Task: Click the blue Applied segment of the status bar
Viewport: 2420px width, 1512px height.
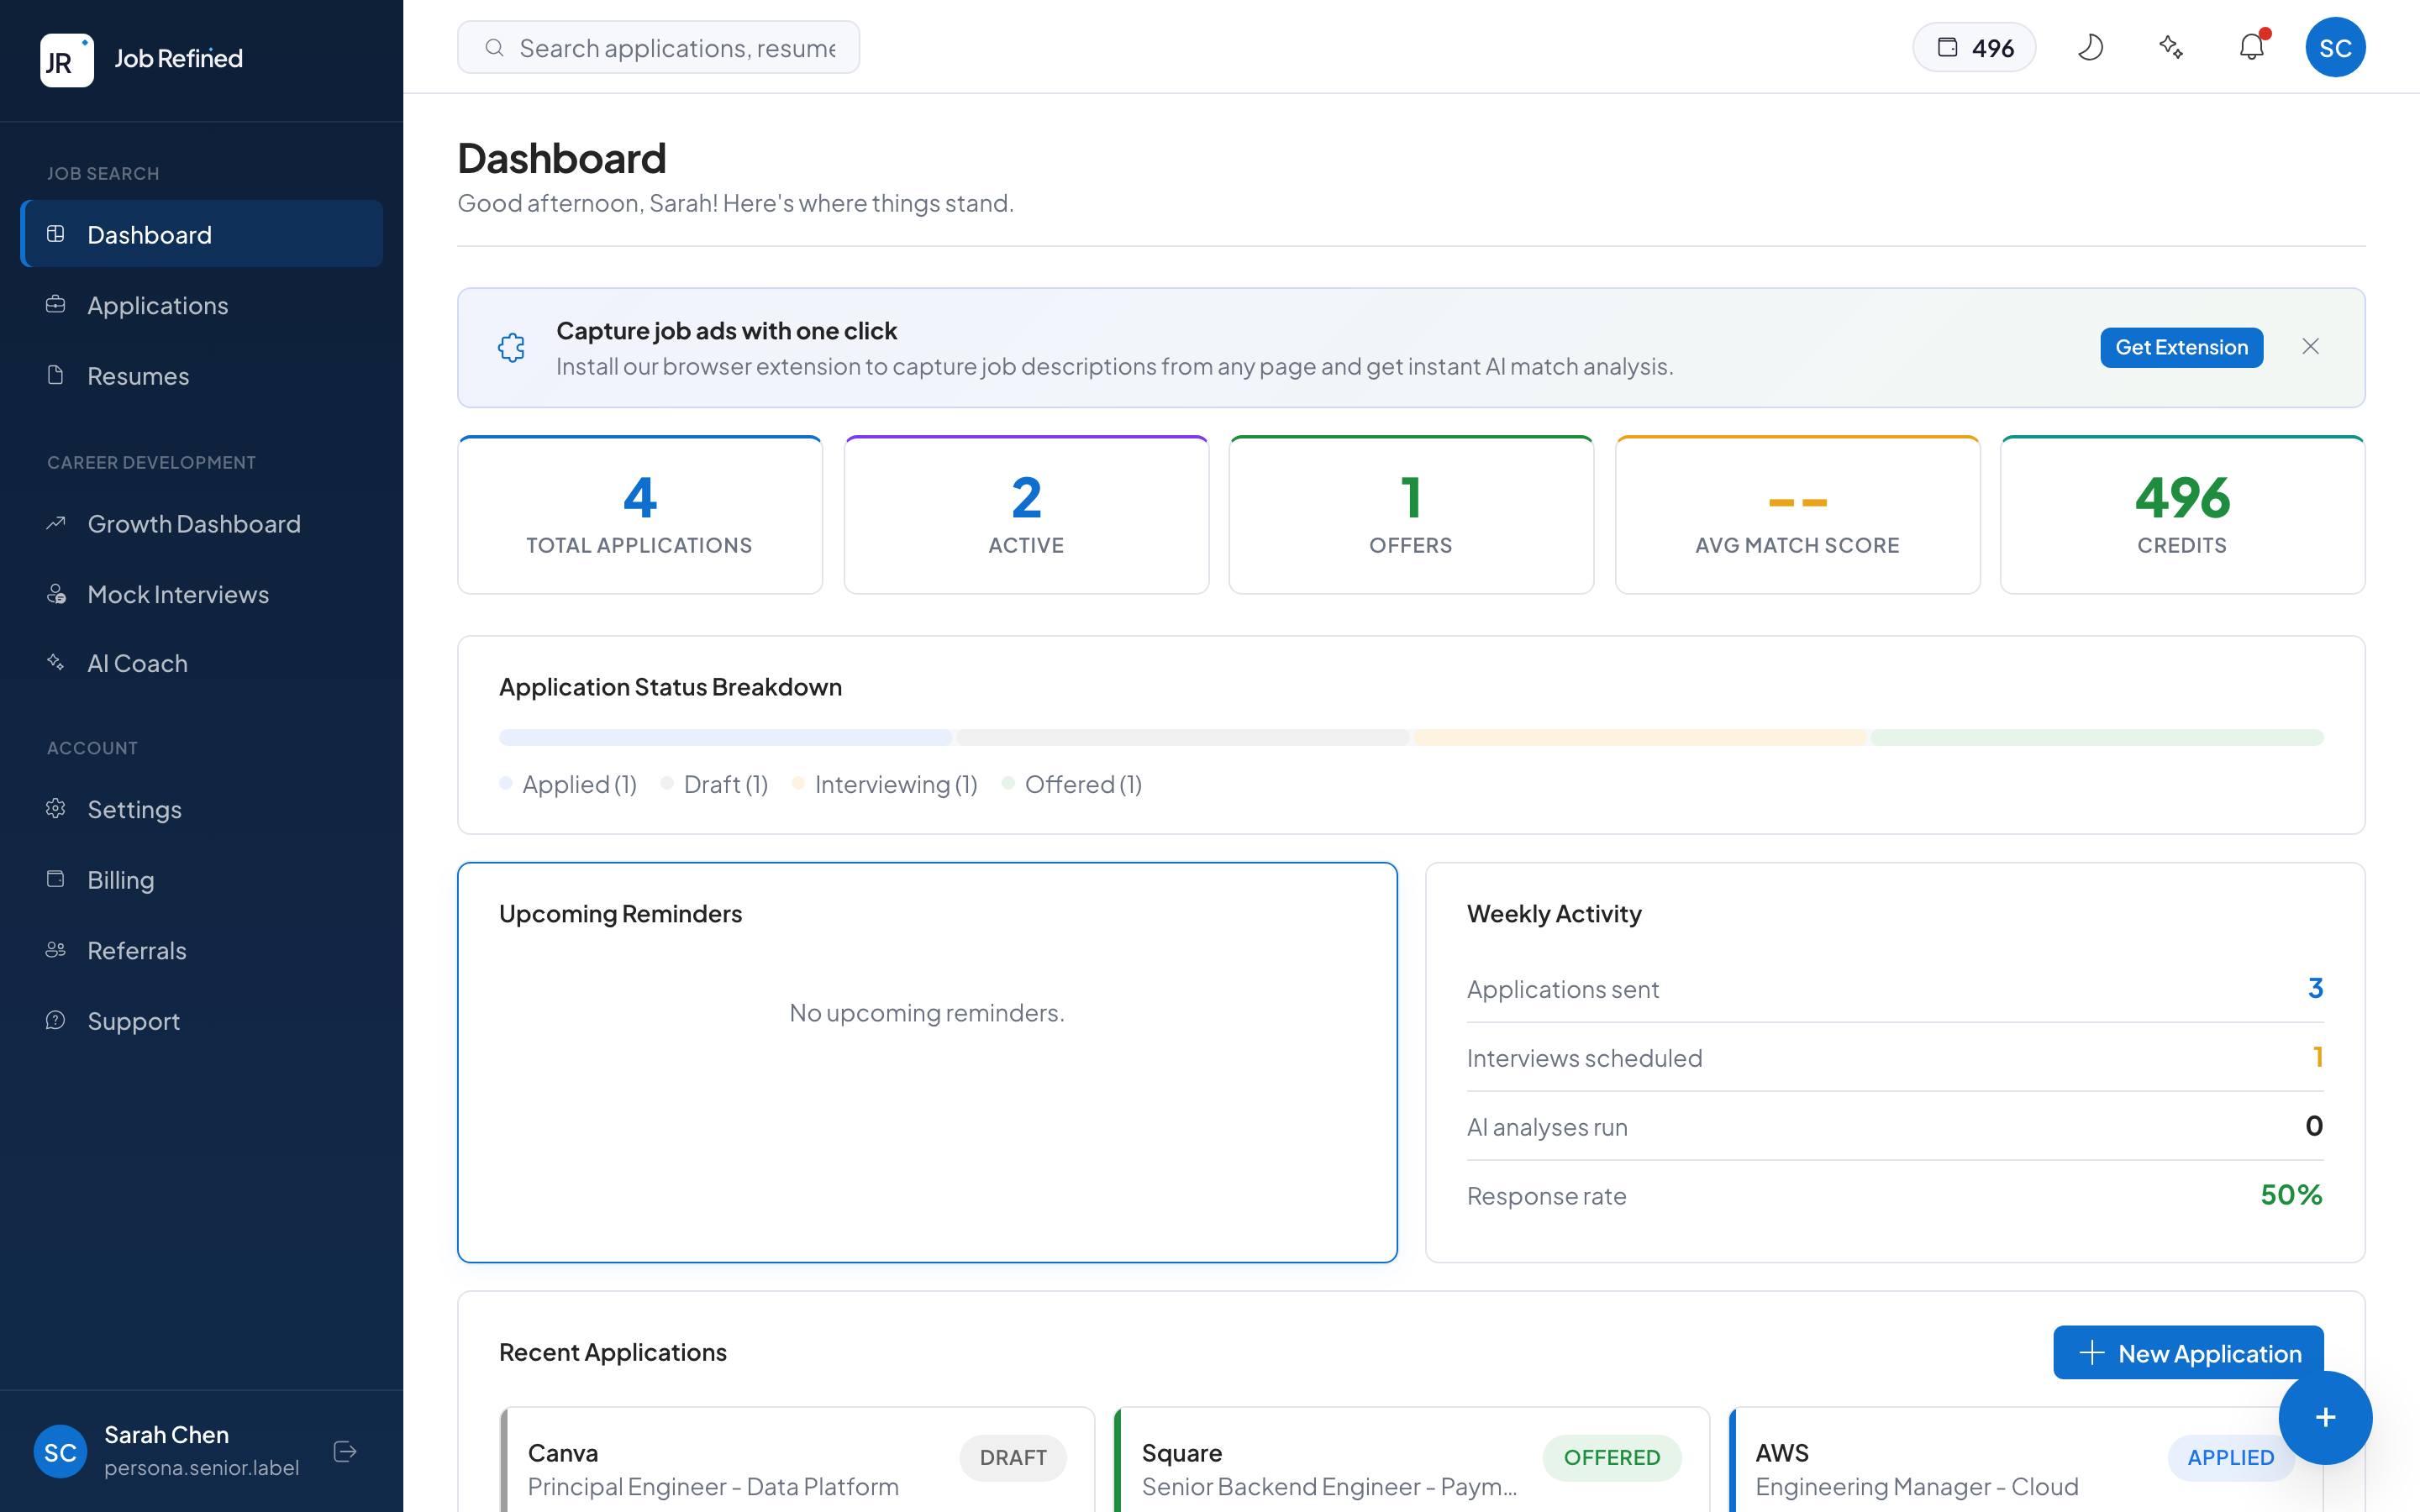Action: [724, 737]
